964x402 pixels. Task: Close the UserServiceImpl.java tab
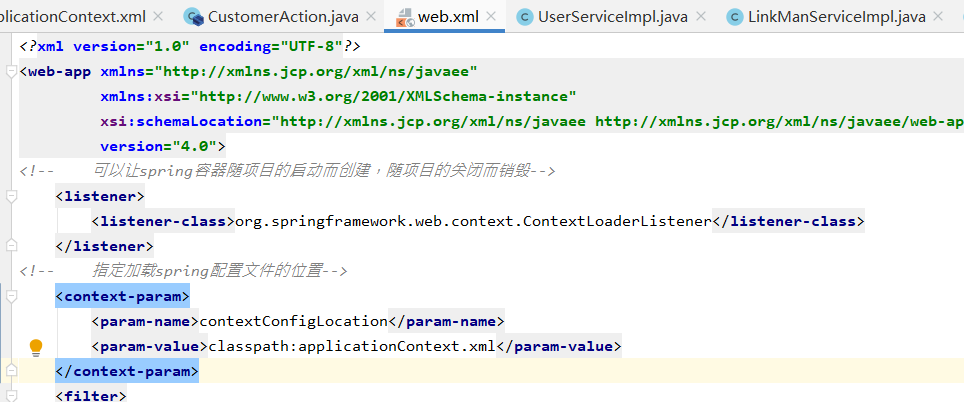[x=700, y=17]
